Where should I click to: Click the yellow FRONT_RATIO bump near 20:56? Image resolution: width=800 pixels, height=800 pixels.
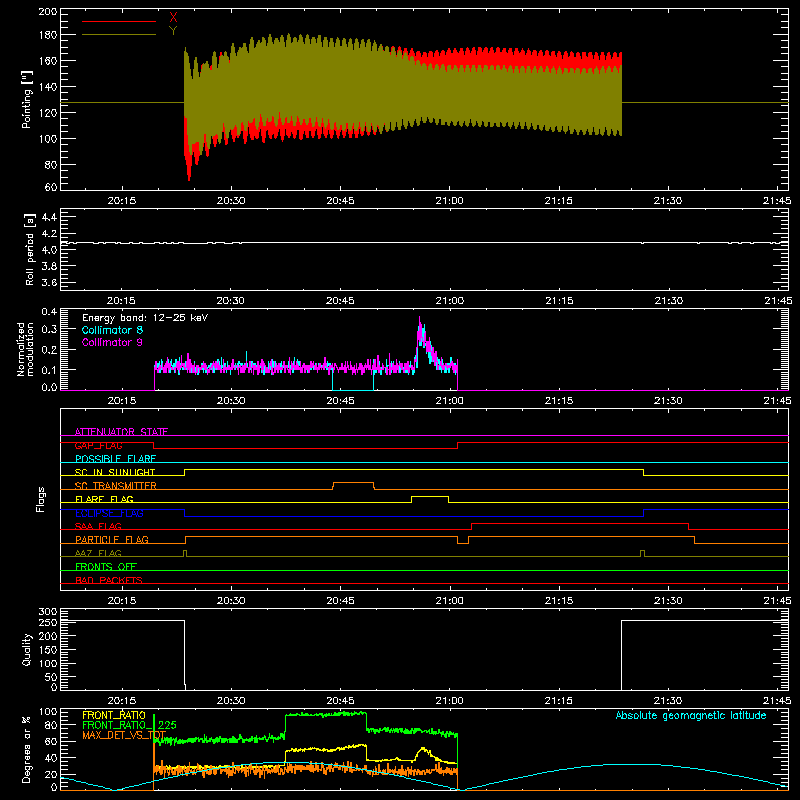tap(423, 751)
